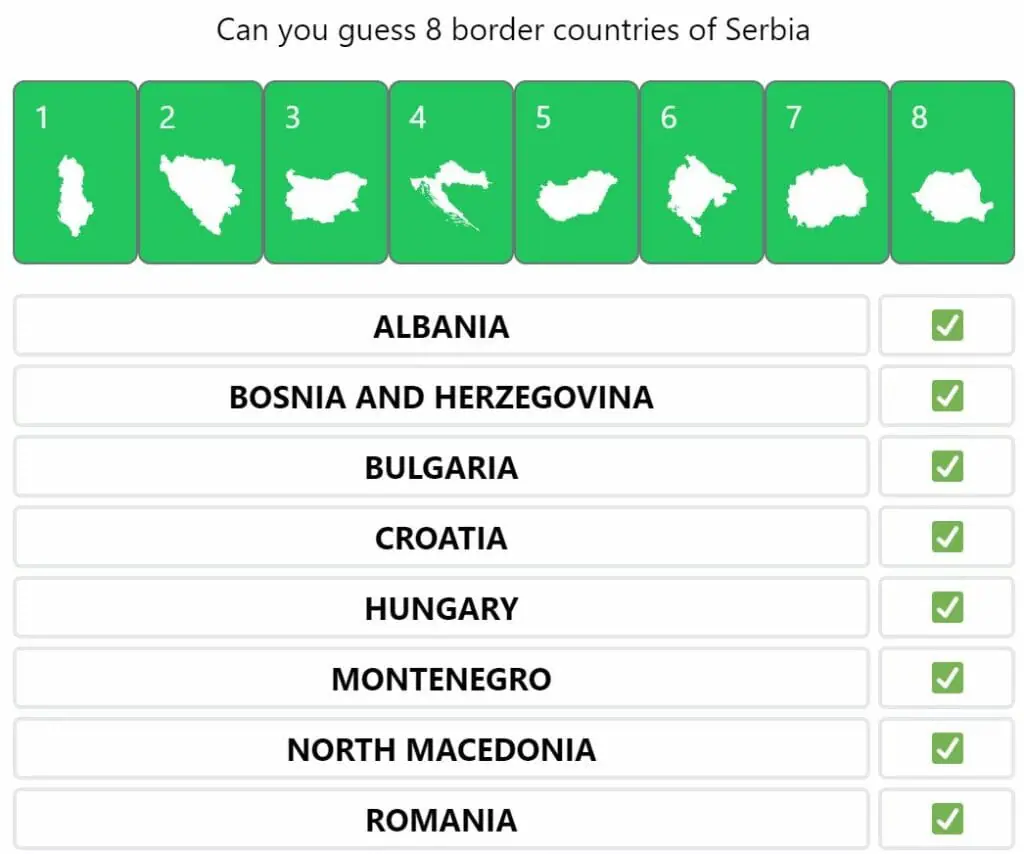Toggle the checkmark next to CROATIA

click(947, 537)
